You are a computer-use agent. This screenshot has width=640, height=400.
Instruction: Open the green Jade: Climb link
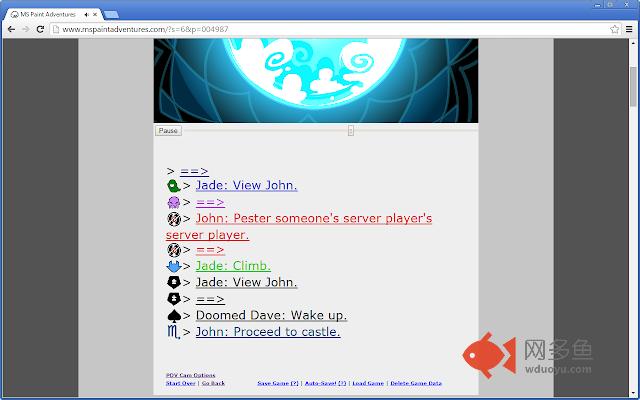[233, 266]
